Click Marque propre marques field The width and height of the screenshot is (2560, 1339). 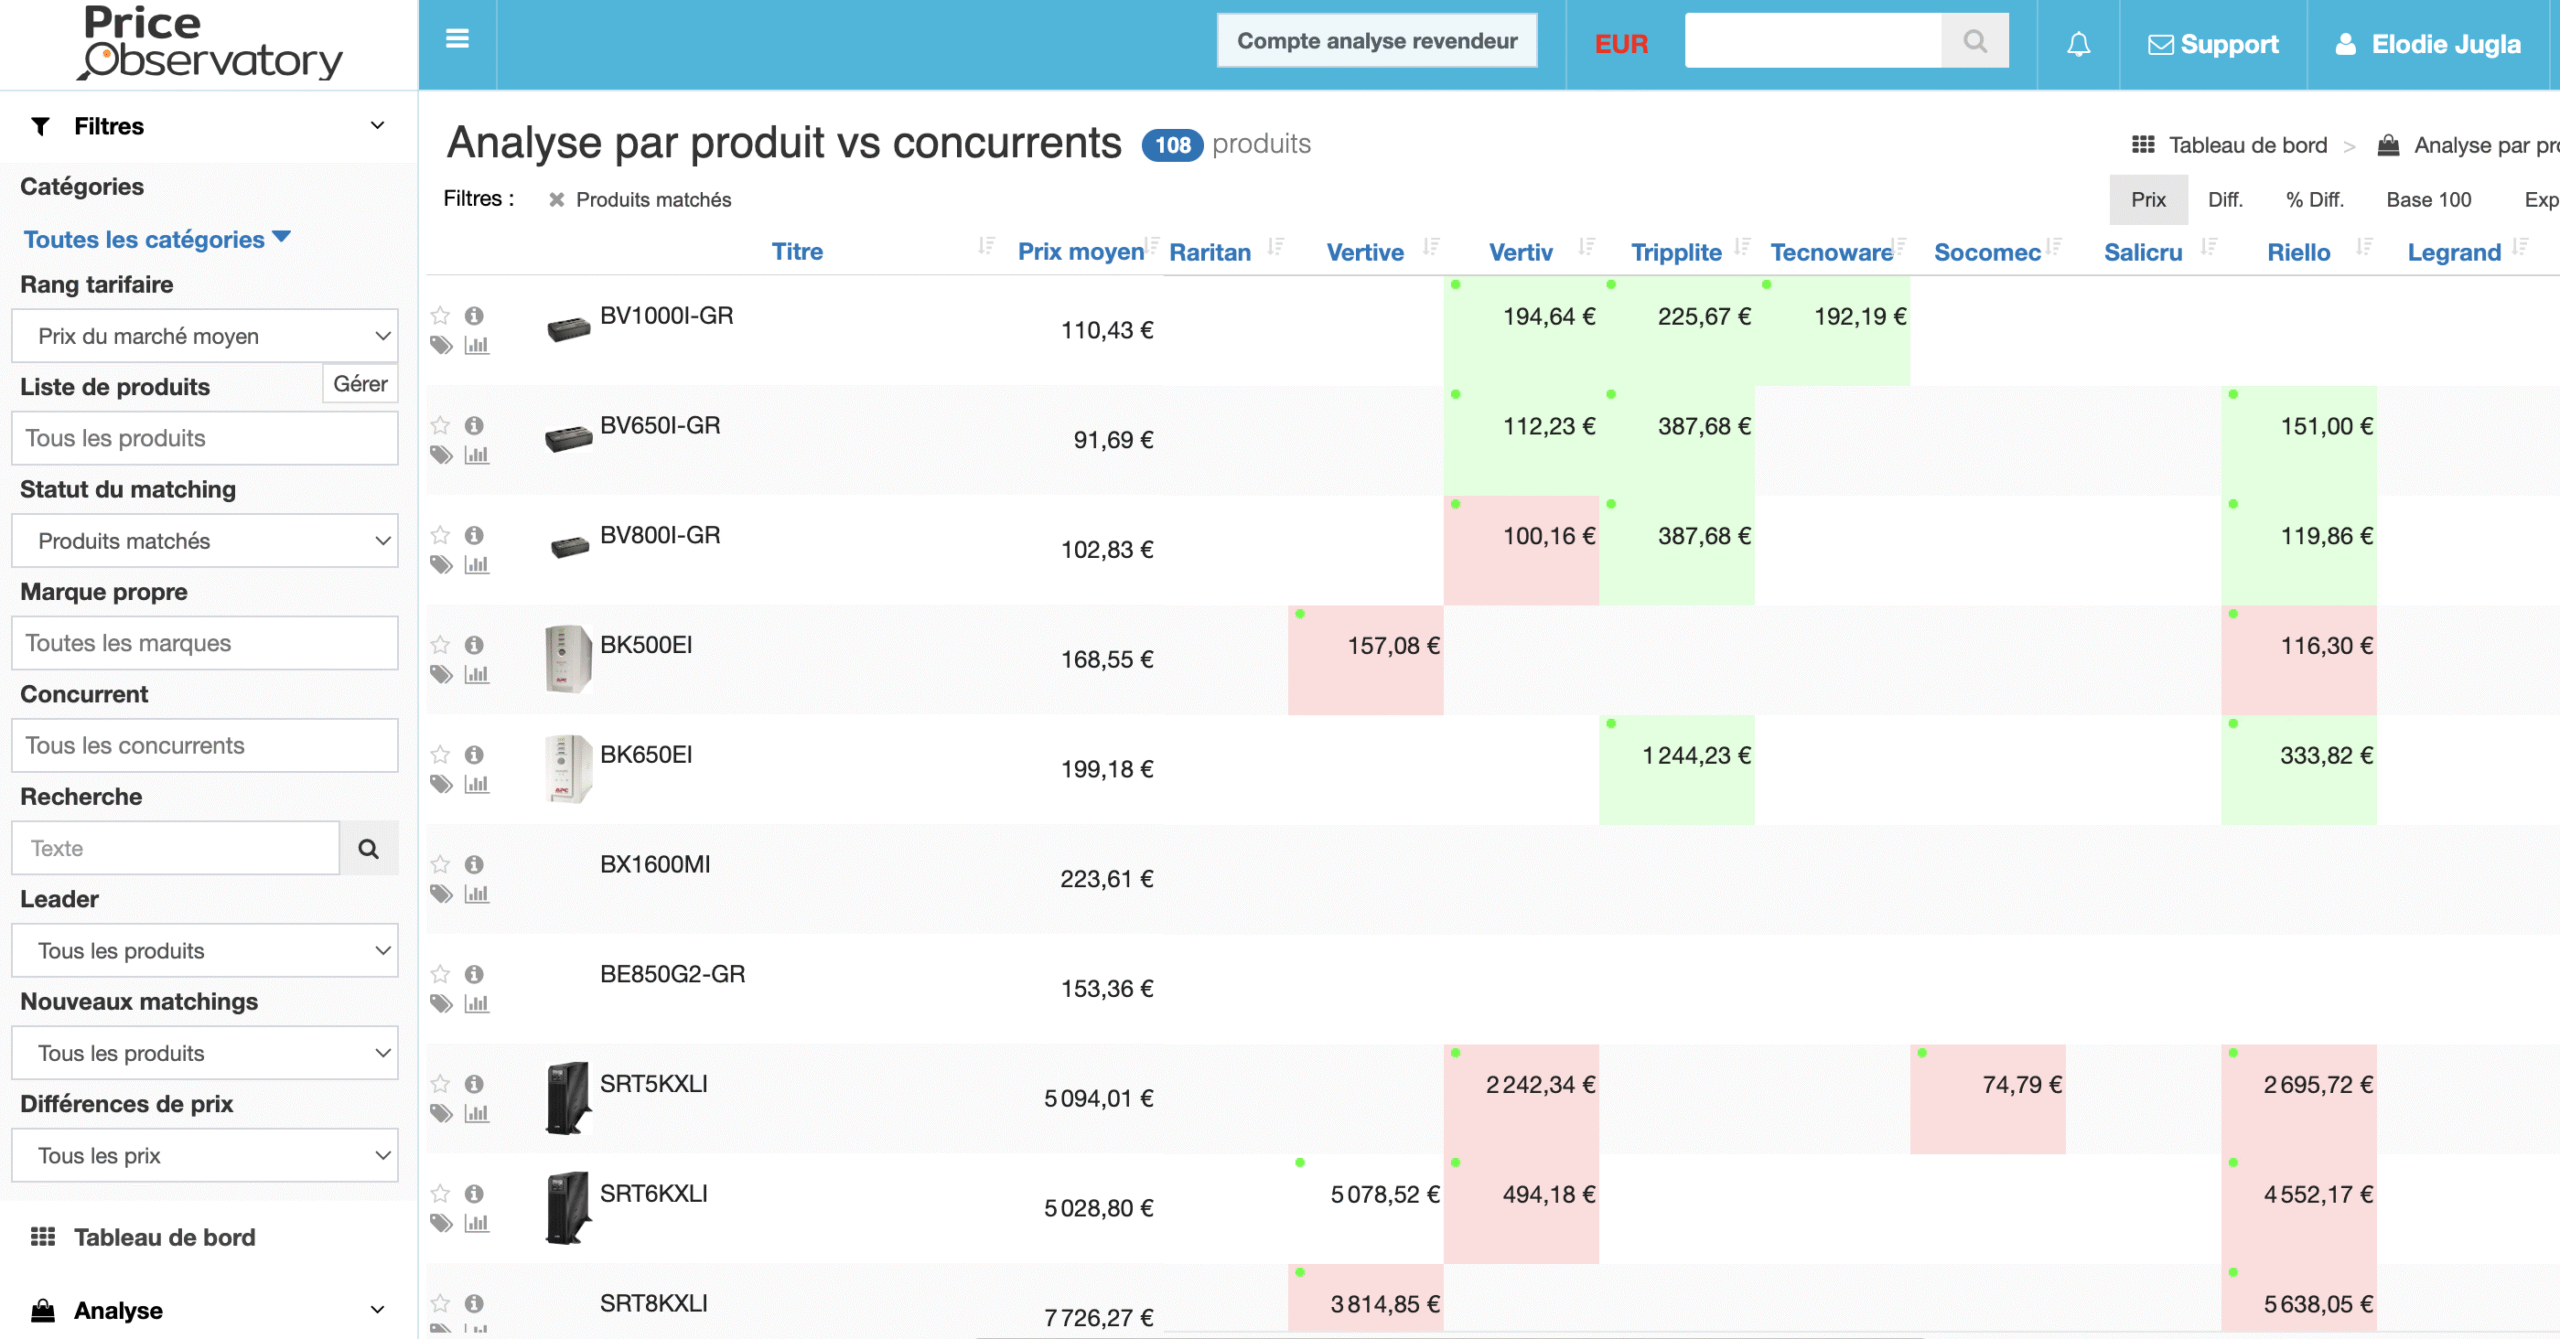205,644
